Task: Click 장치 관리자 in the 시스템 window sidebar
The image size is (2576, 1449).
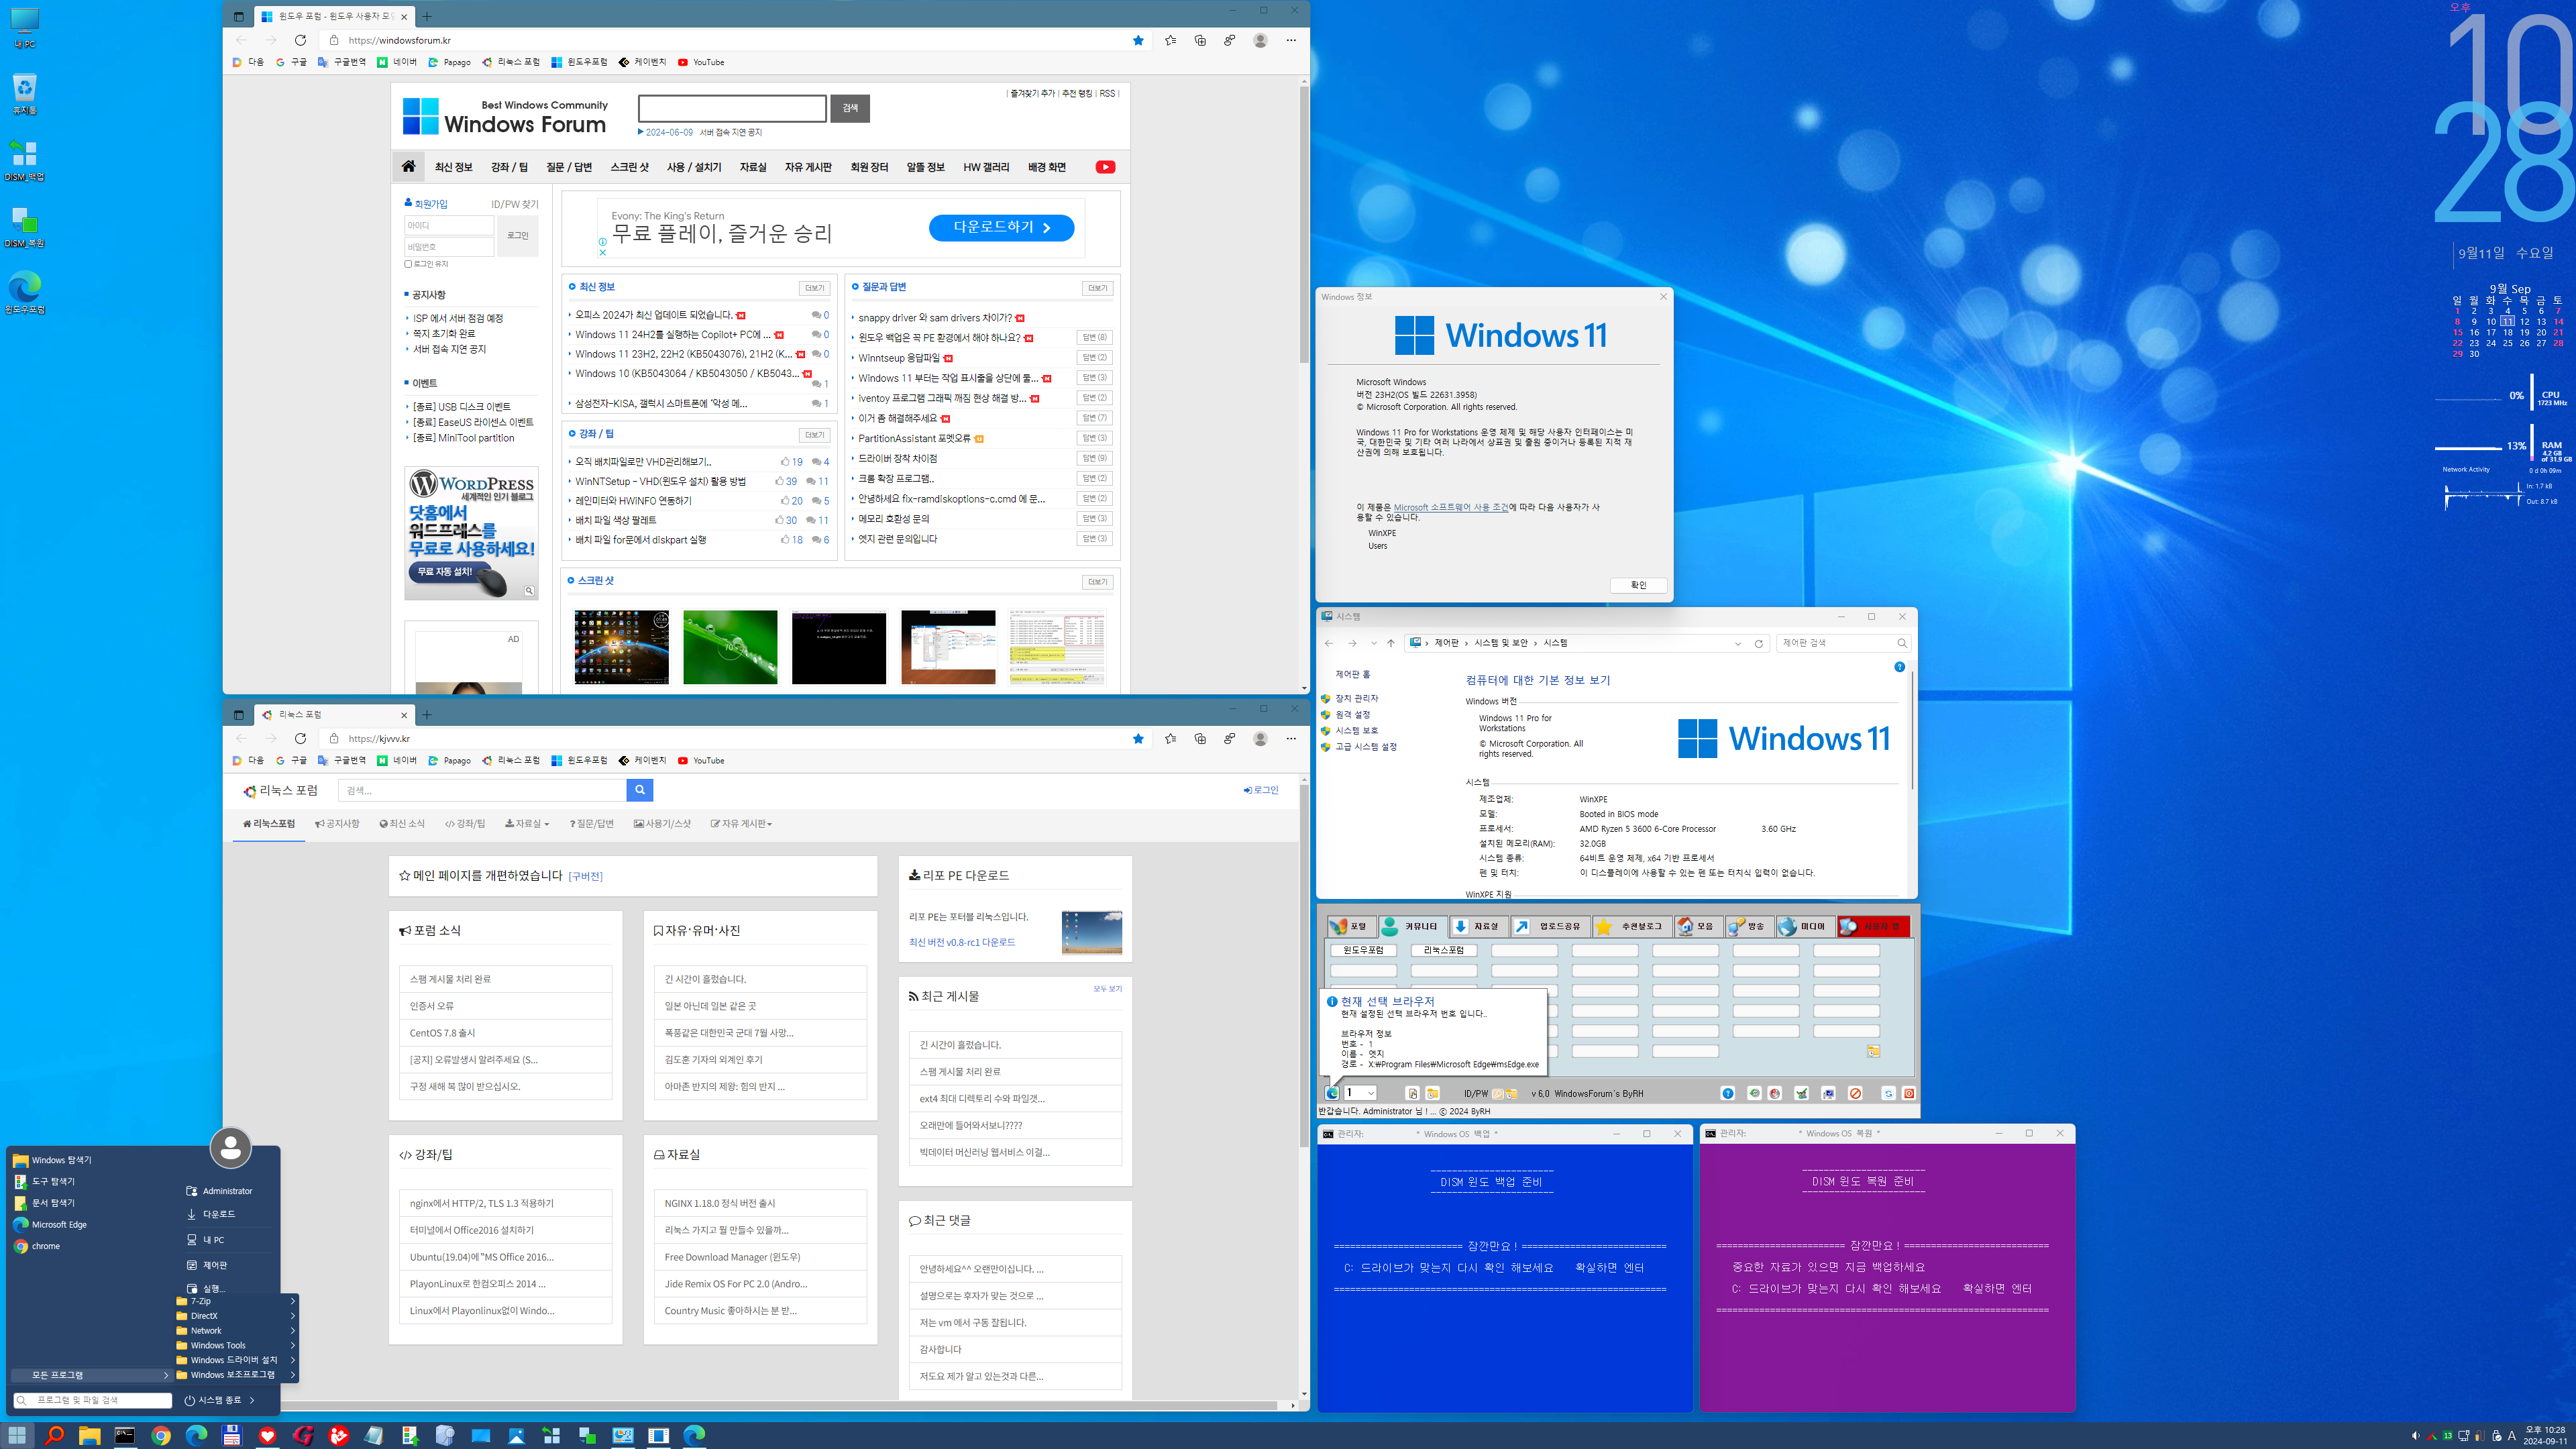Action: [1356, 698]
